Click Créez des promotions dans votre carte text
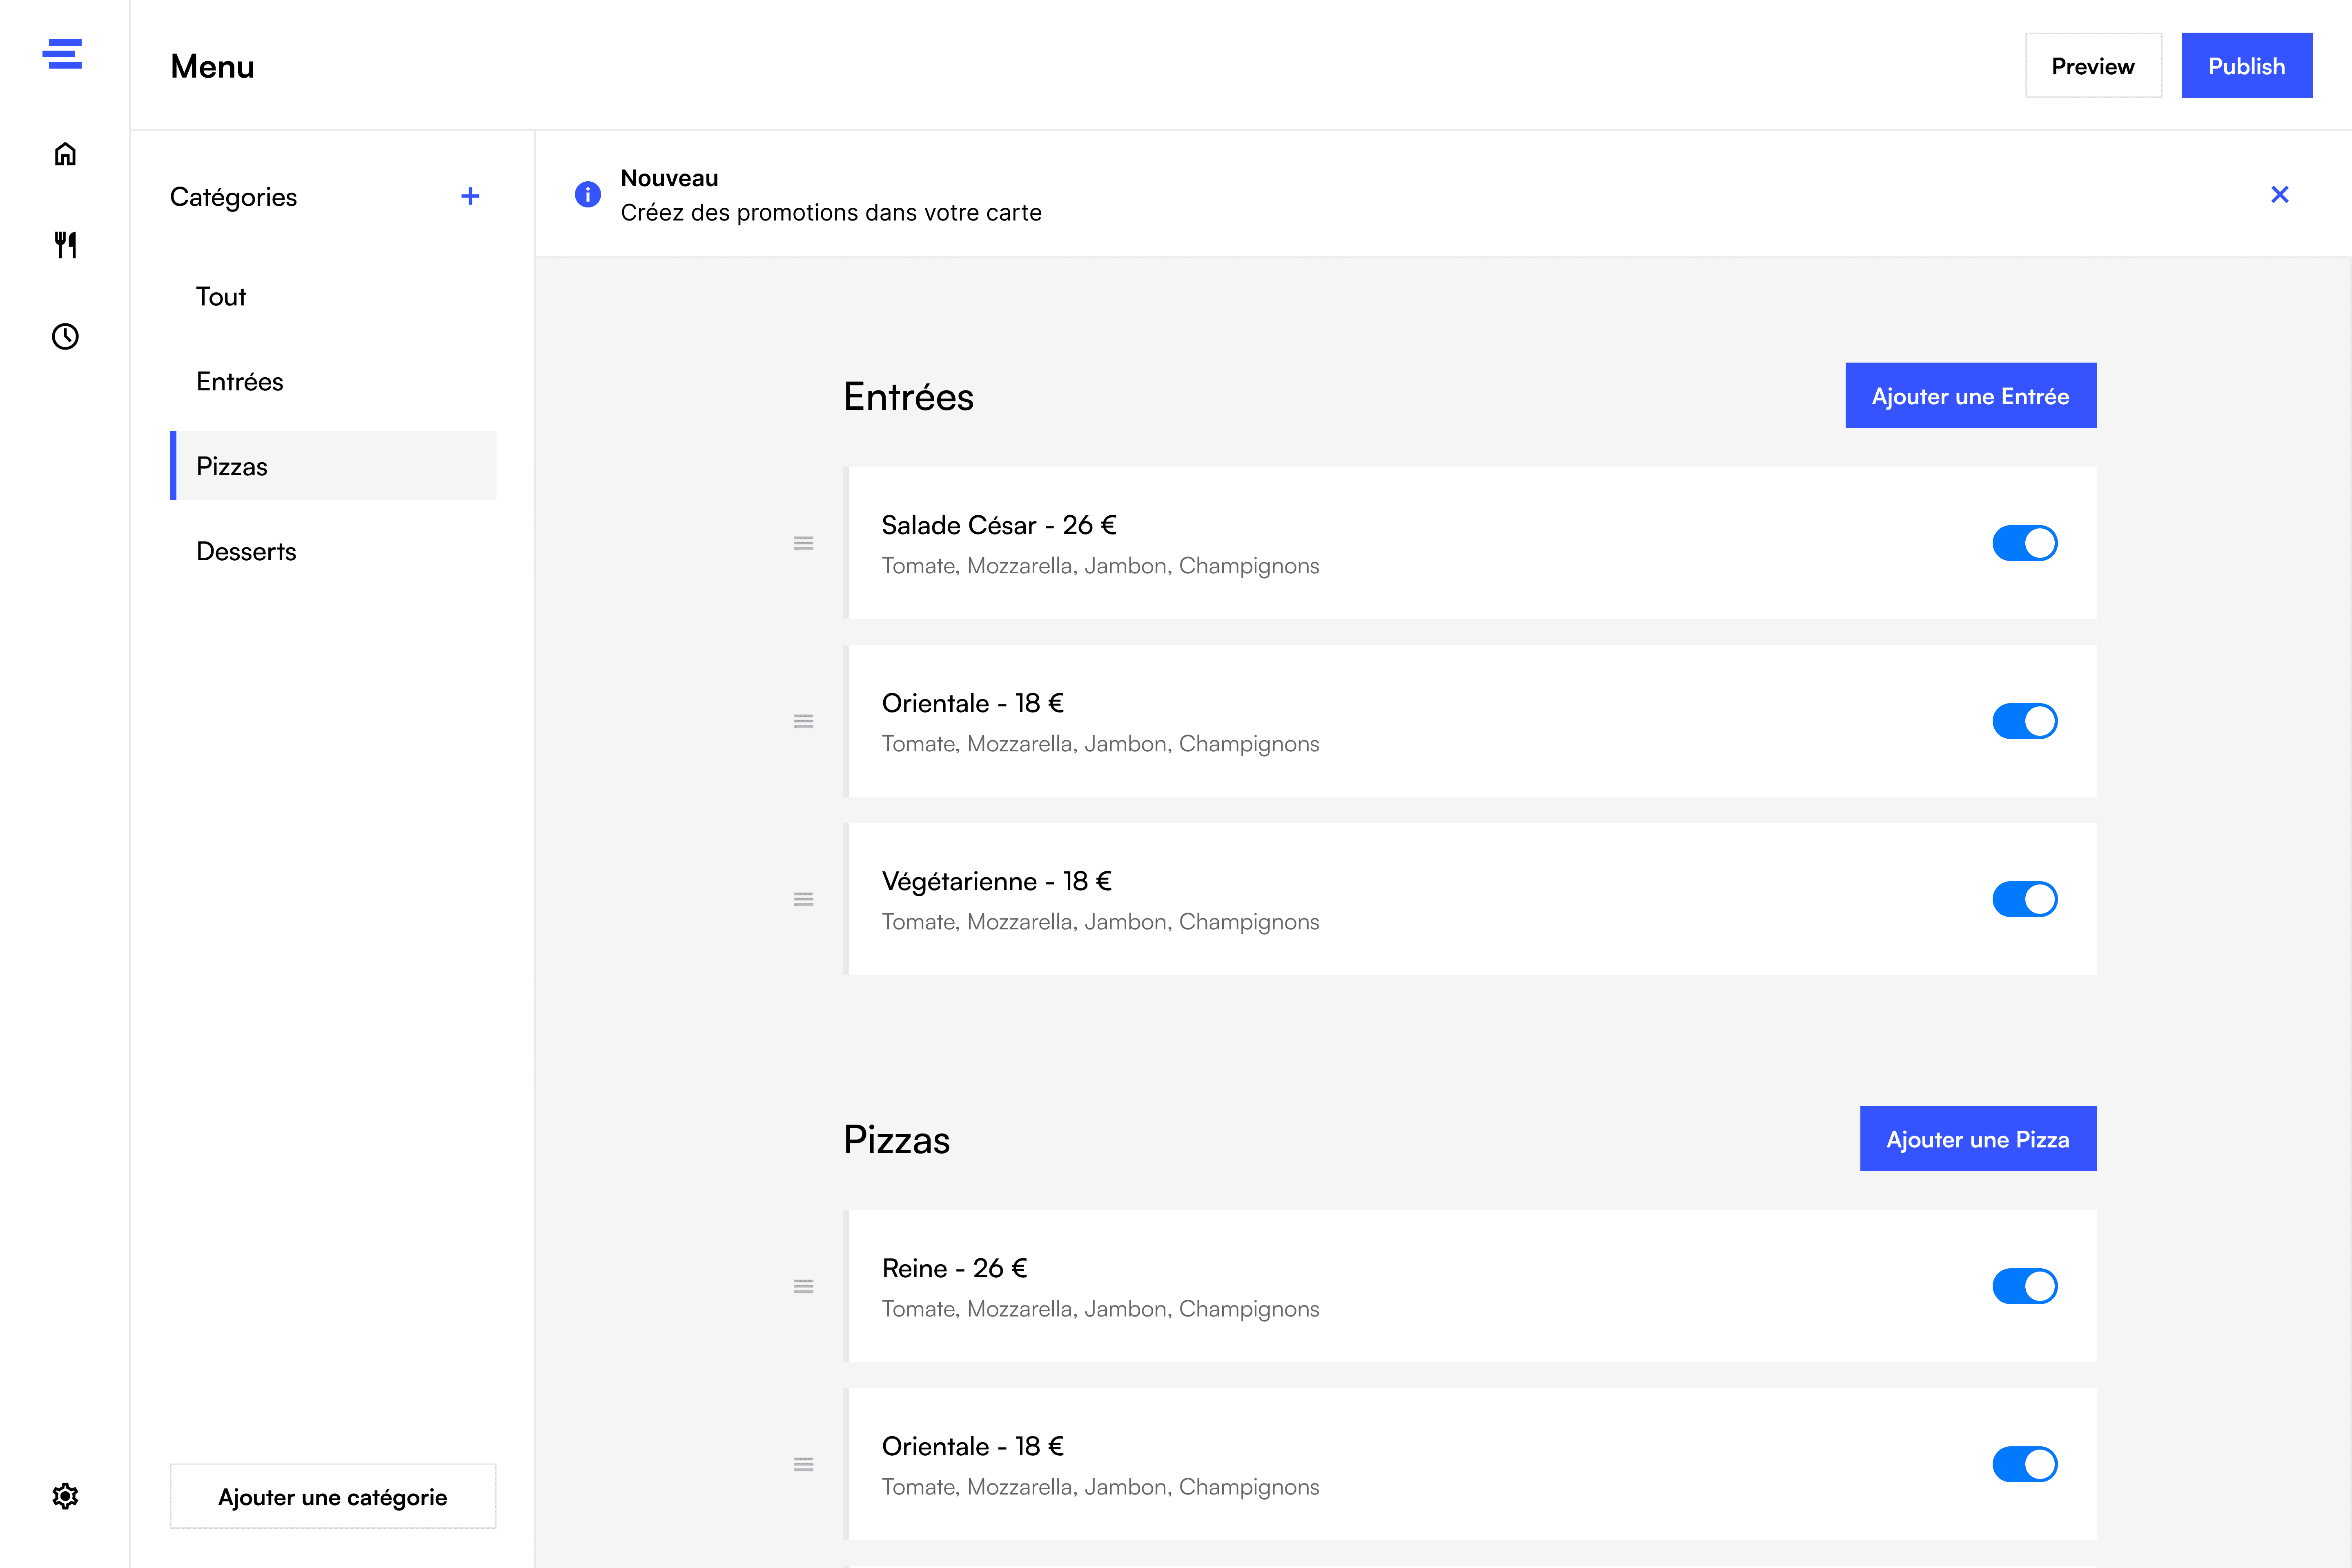The image size is (2352, 1568). click(831, 213)
